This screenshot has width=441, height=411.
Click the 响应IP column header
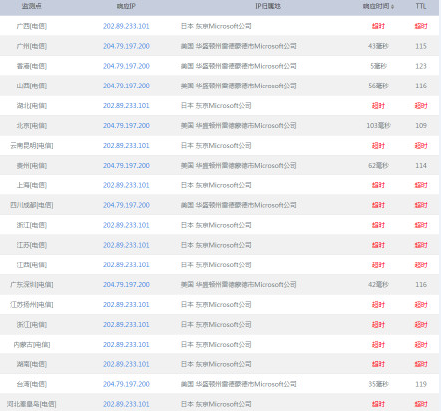[126, 6]
